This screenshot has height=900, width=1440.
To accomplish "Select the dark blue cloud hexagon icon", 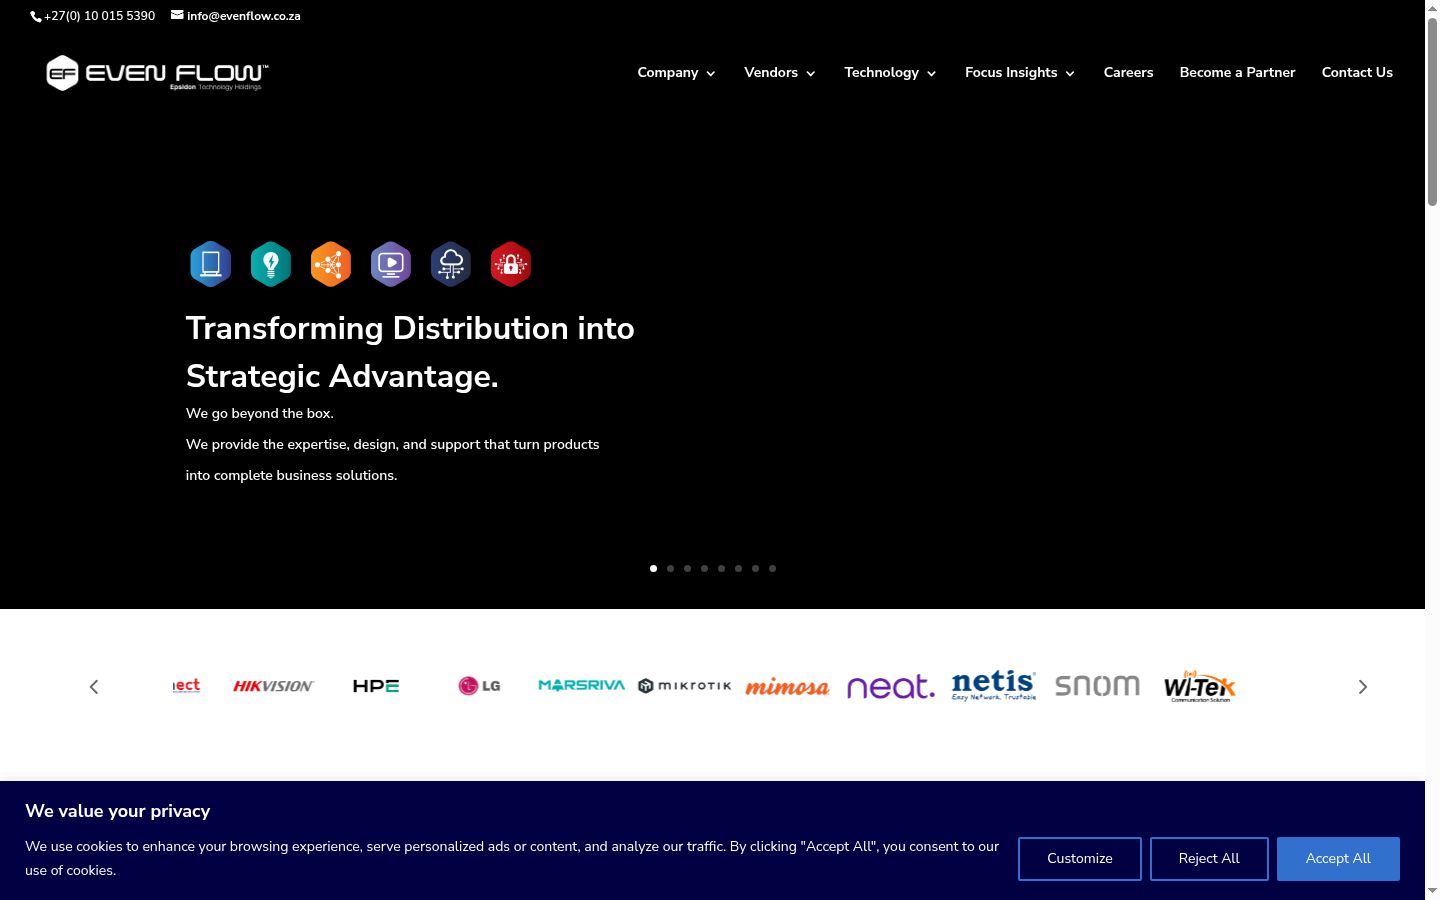I will [x=451, y=264].
